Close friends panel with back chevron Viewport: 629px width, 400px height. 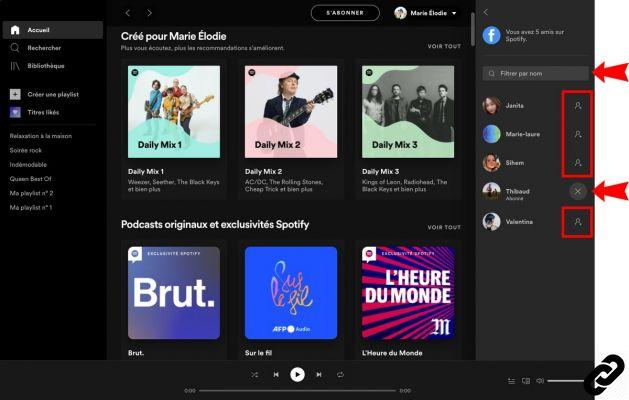[486, 12]
